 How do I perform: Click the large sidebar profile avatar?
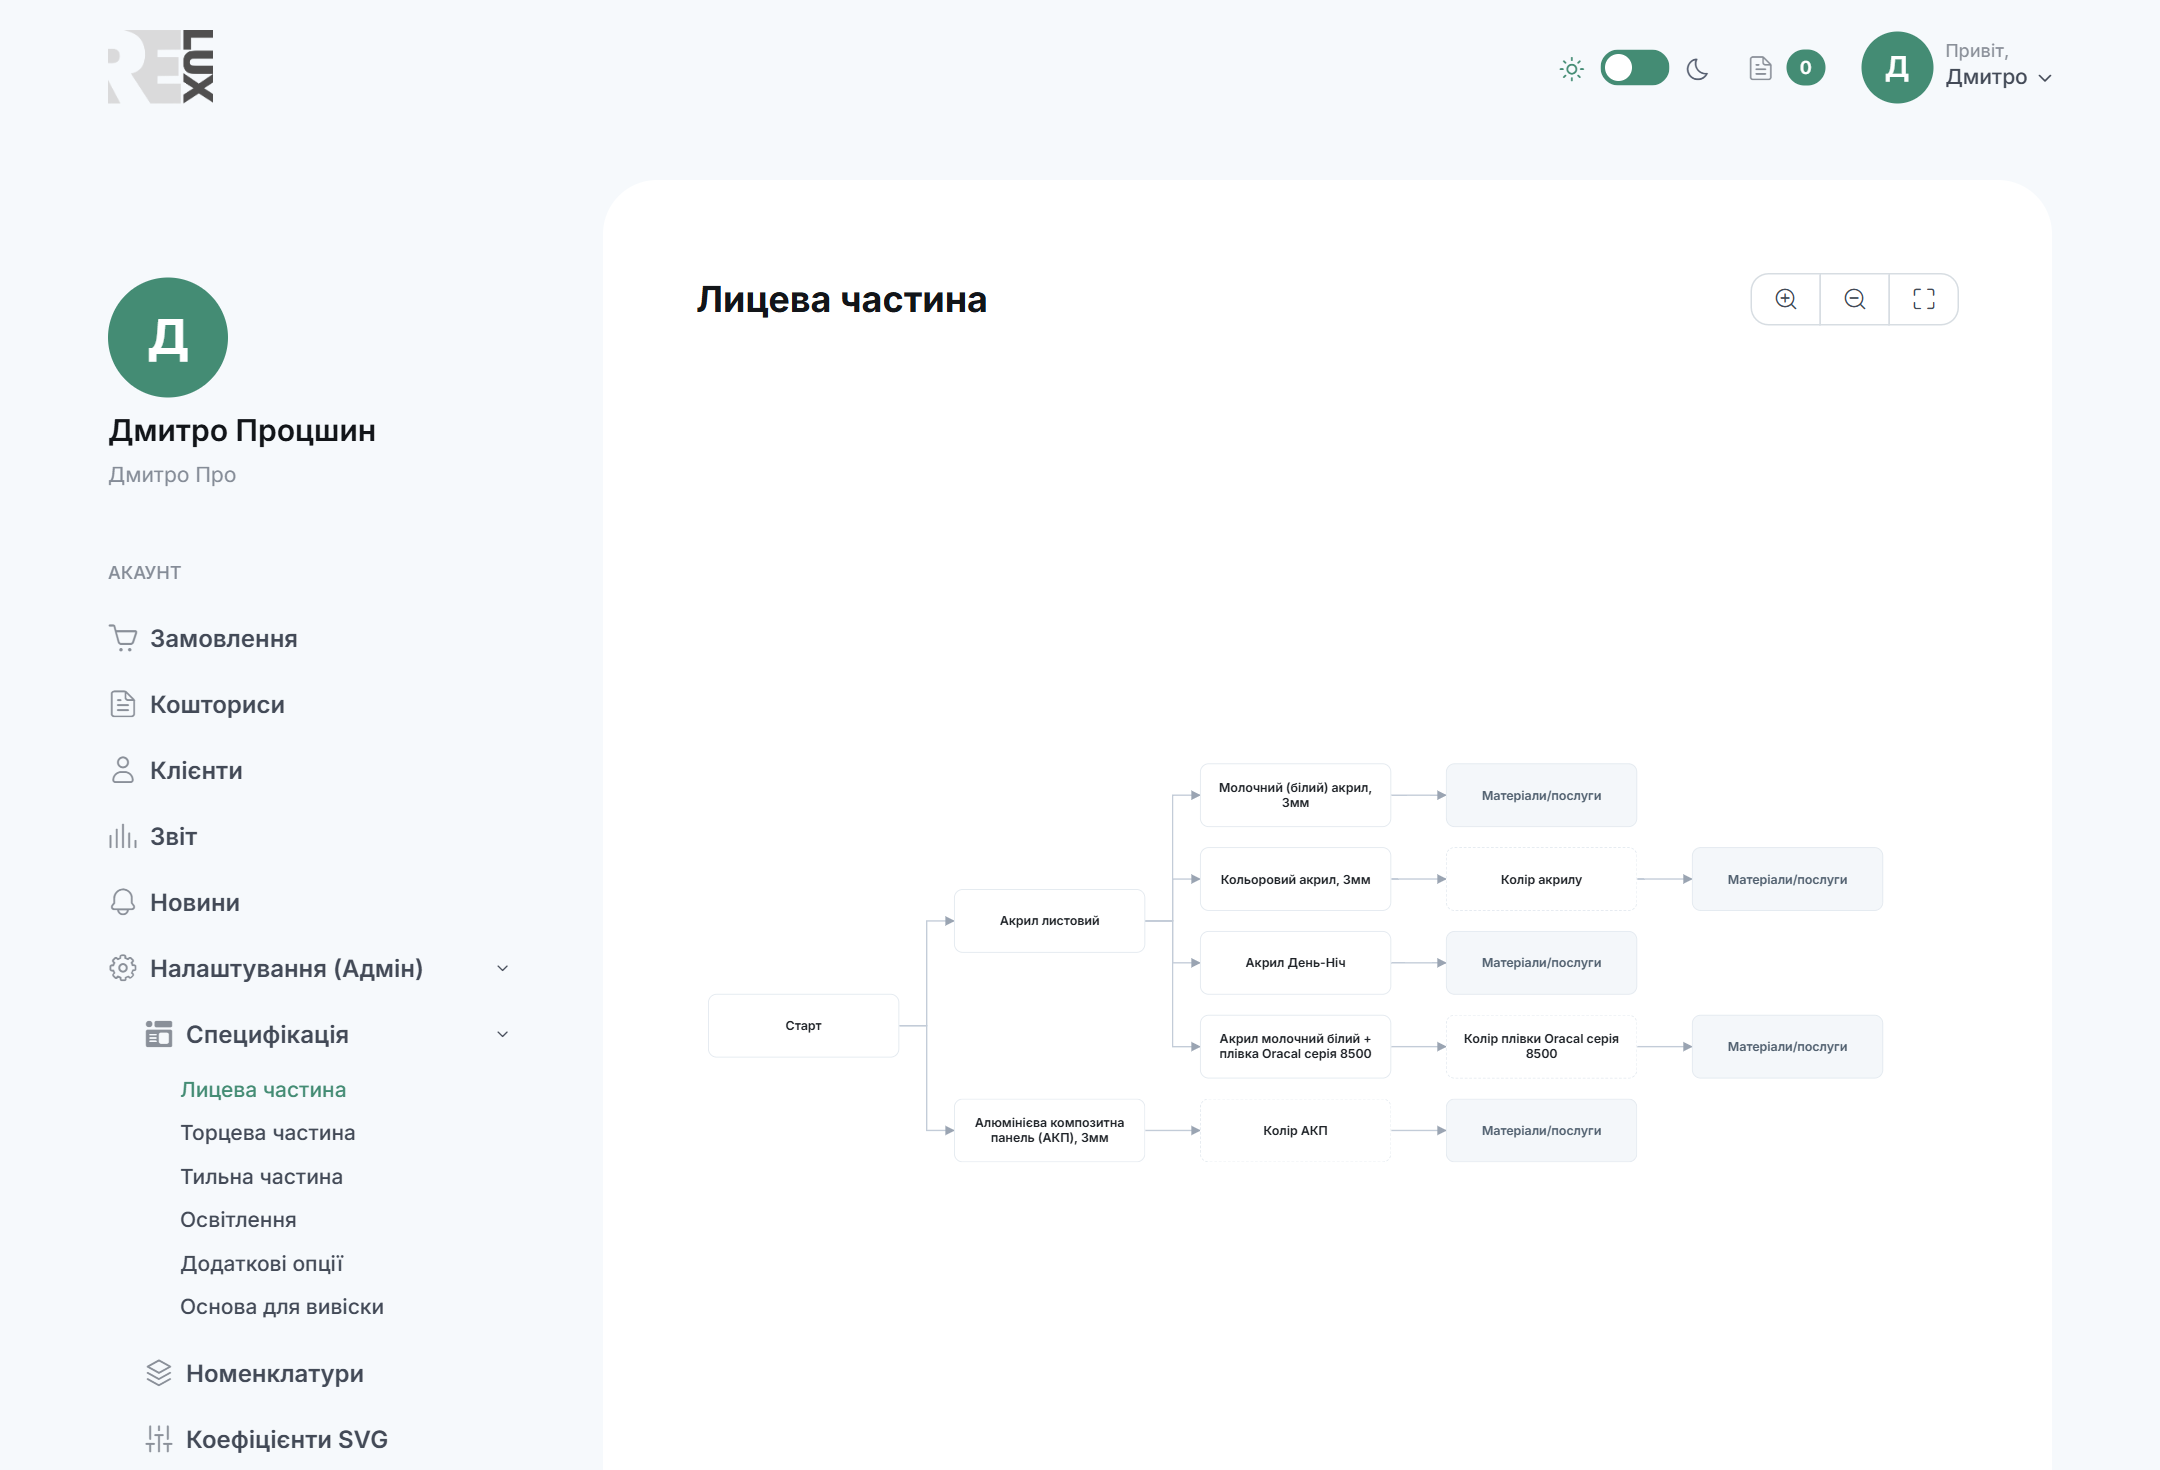[168, 338]
